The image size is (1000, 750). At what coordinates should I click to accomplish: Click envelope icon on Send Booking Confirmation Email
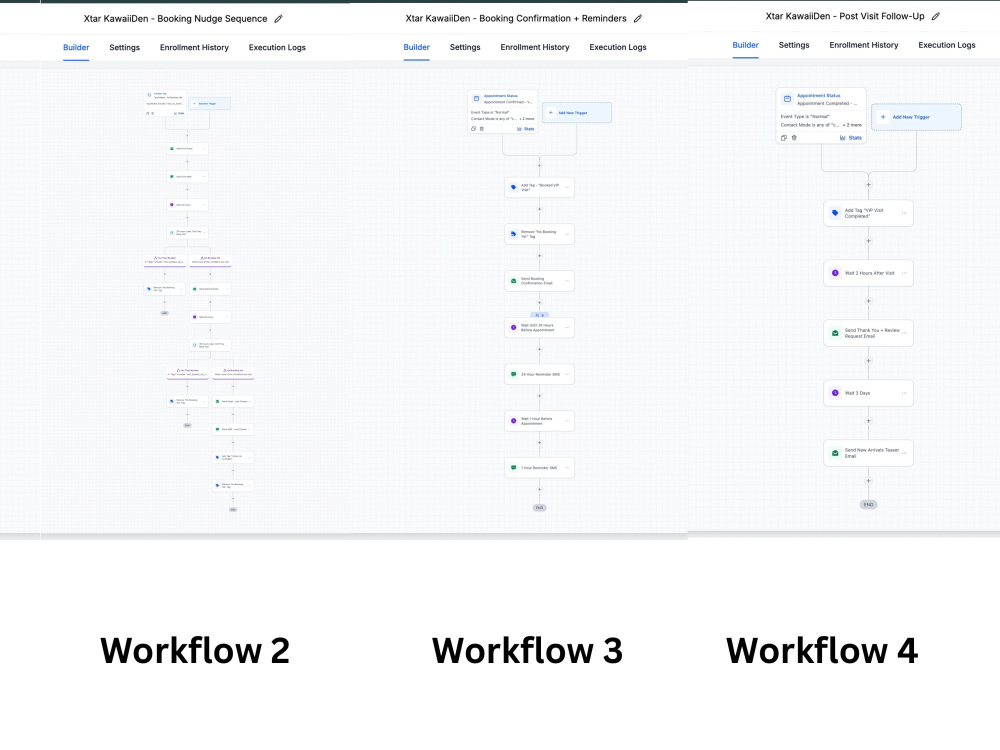(513, 281)
